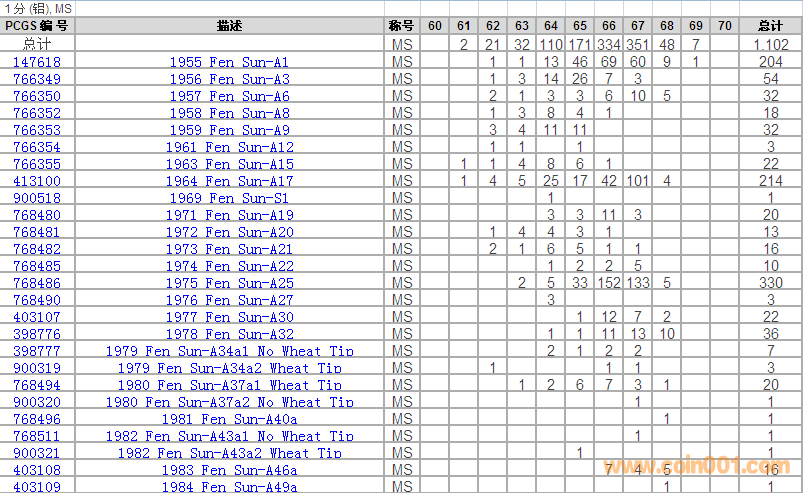Select 1980 Fen Sun-A37a1 Wheat Tip link
The image size is (803, 493).
[229, 385]
